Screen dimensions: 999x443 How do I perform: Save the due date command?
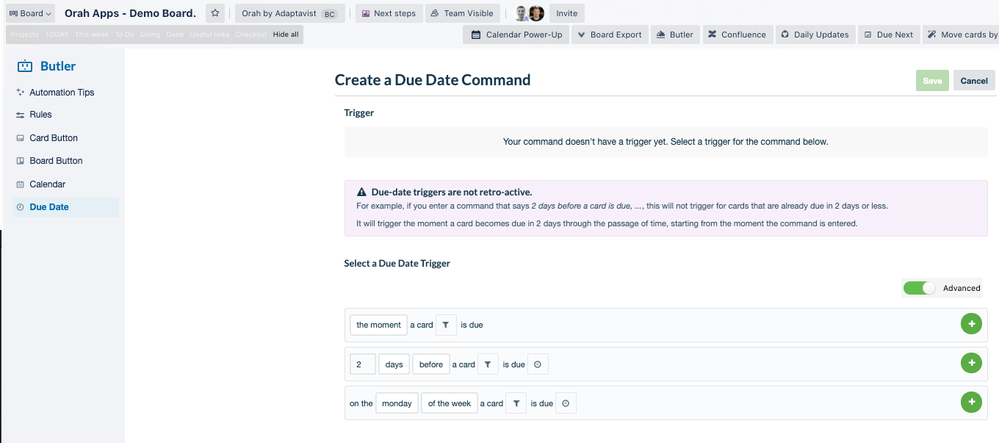tap(932, 80)
